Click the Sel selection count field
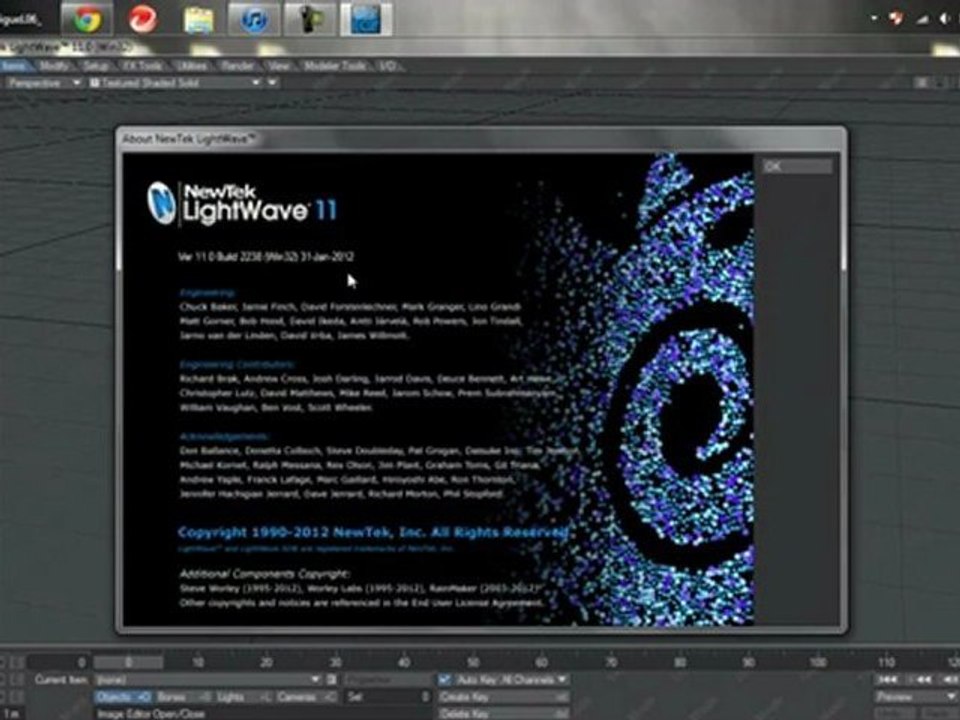The height and width of the screenshot is (720, 960). tap(389, 697)
